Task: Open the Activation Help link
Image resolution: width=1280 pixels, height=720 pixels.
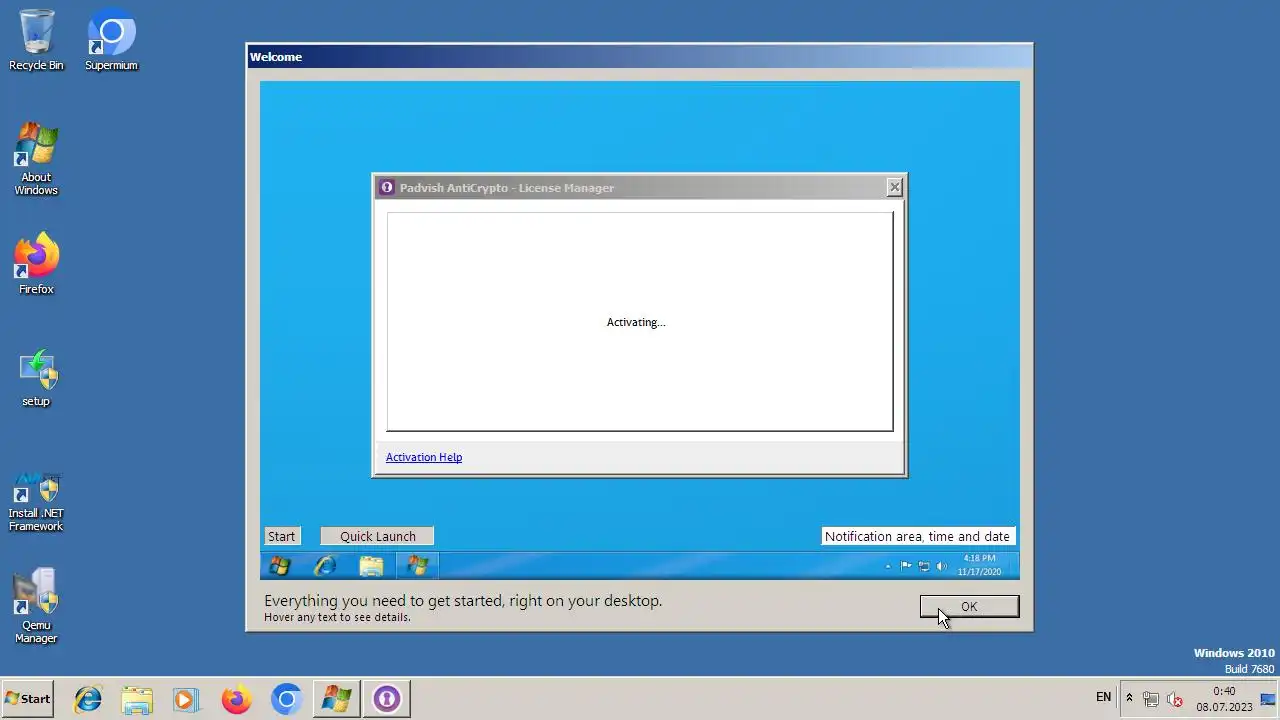Action: [x=424, y=457]
